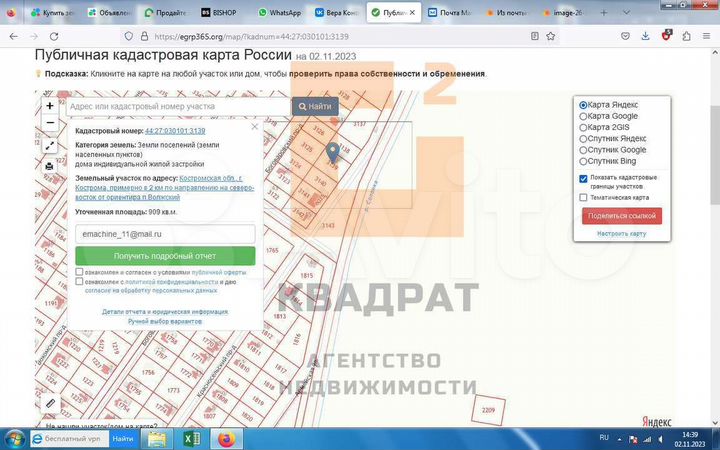Viewport: 720px width, 450px height.
Task: Focus the address or cadastral number search field
Action: [179, 107]
